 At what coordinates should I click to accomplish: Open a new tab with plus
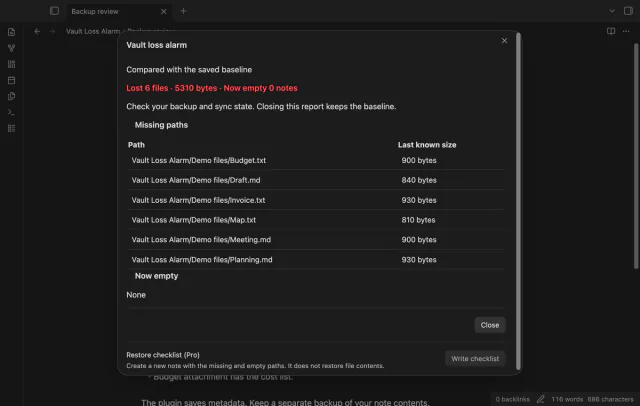(183, 11)
